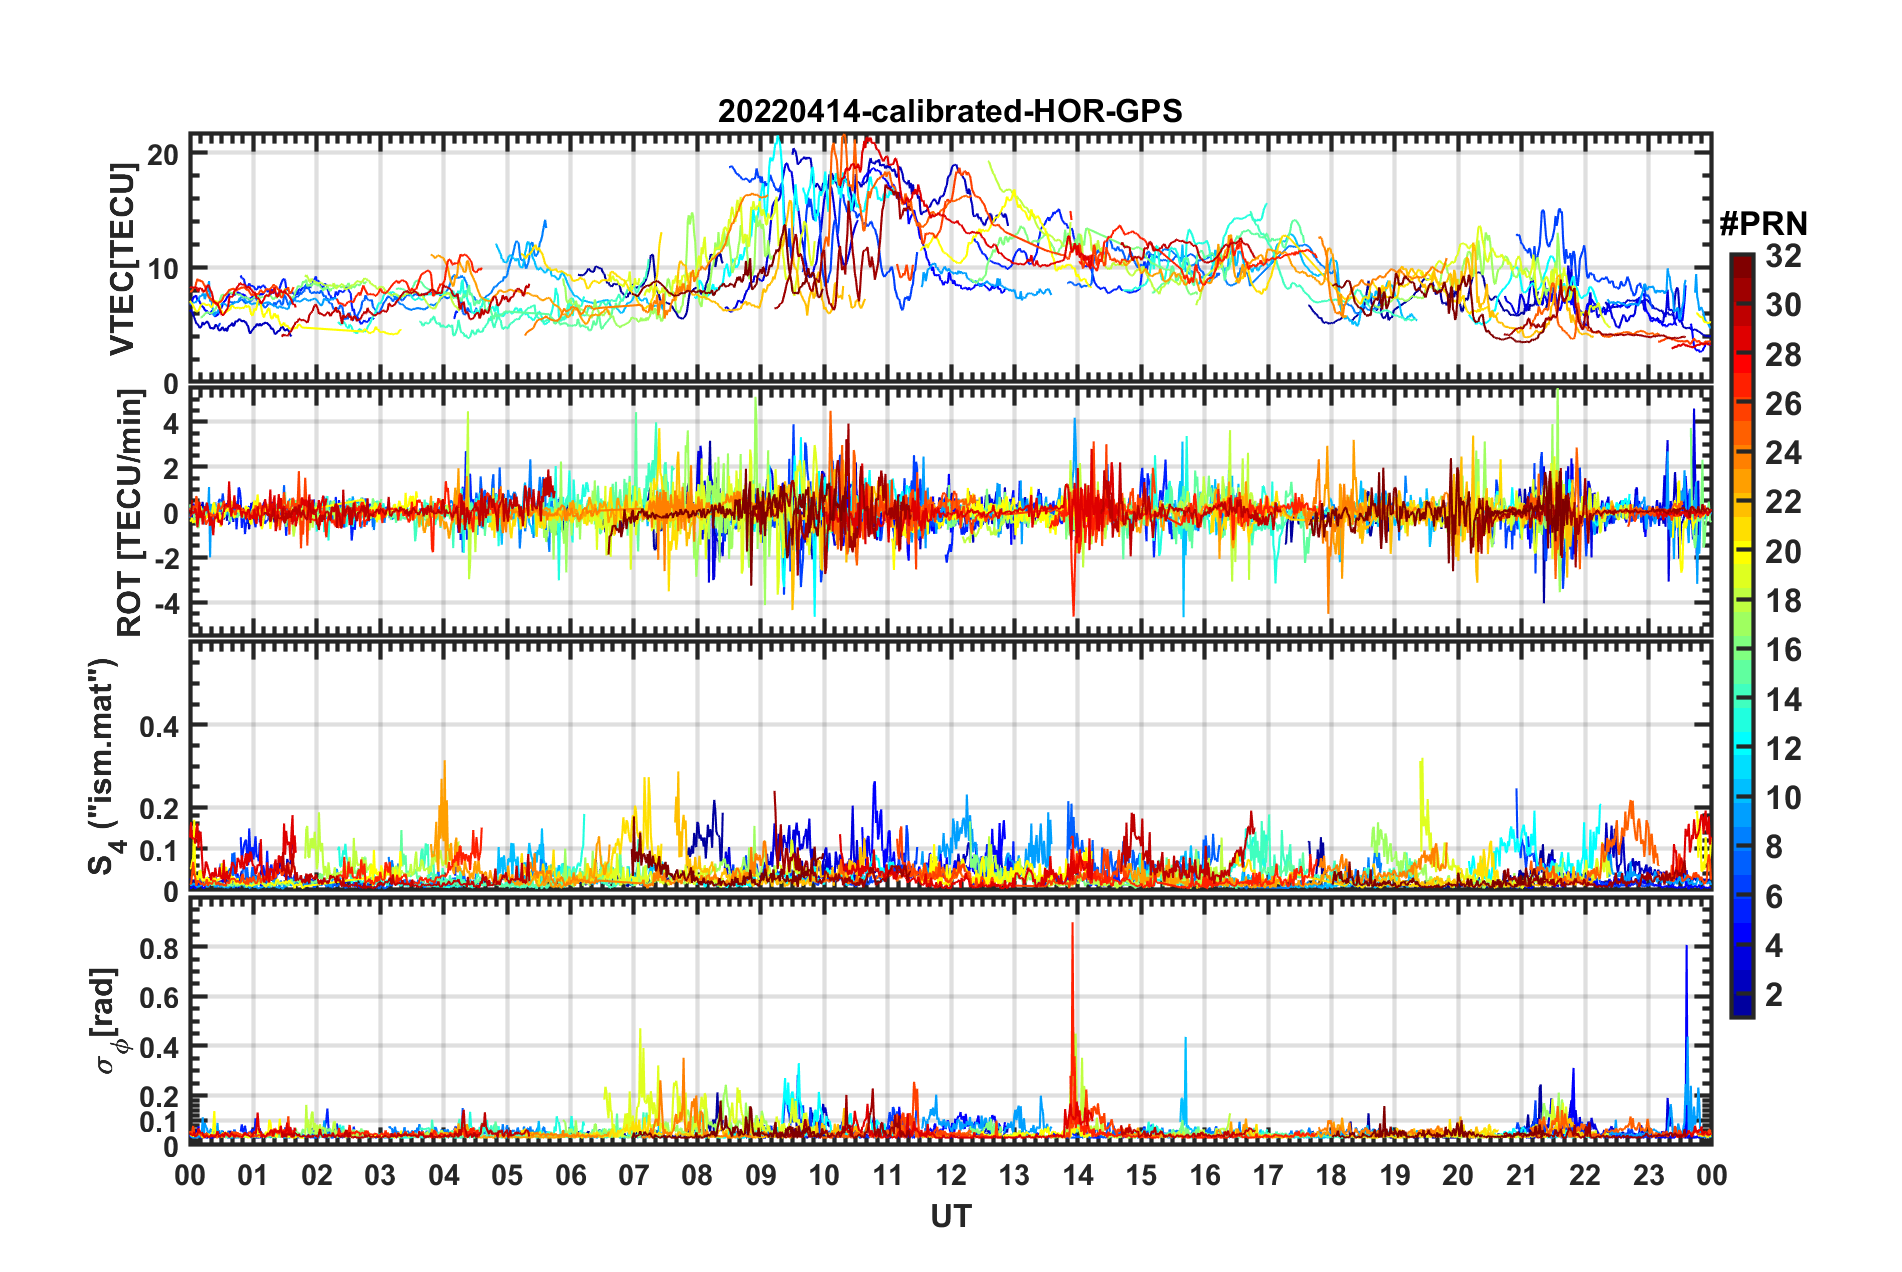Click the plot title 20220414-calibrated-HOR-GPS
The image size is (1902, 1272).
coord(950,111)
